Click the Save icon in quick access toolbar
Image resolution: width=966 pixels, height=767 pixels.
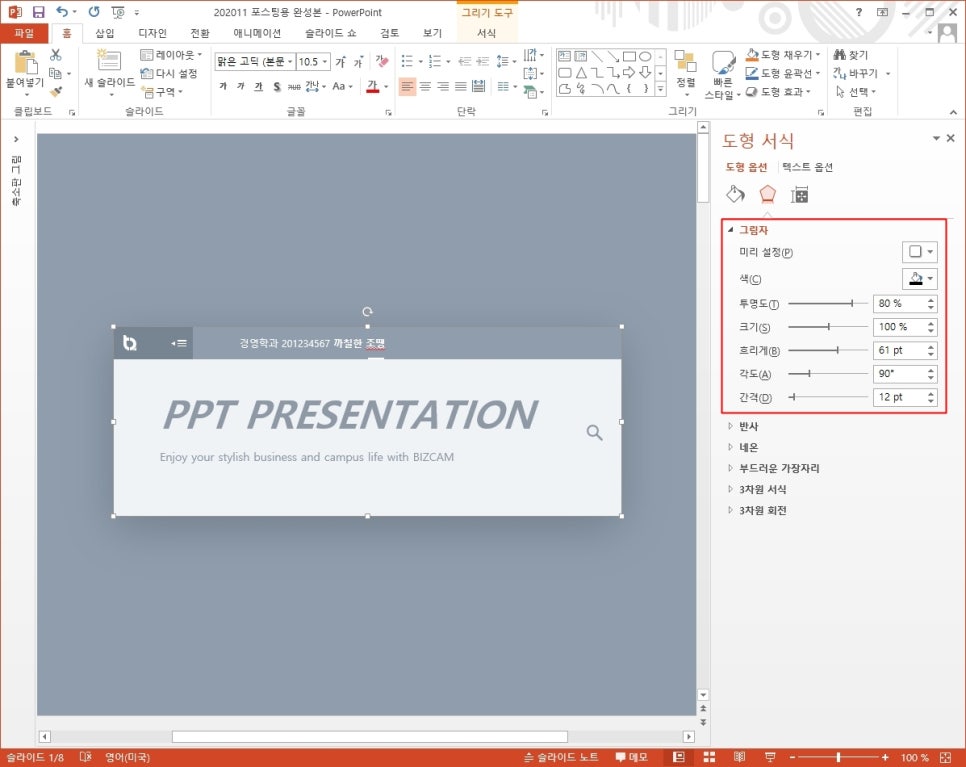tap(38, 12)
